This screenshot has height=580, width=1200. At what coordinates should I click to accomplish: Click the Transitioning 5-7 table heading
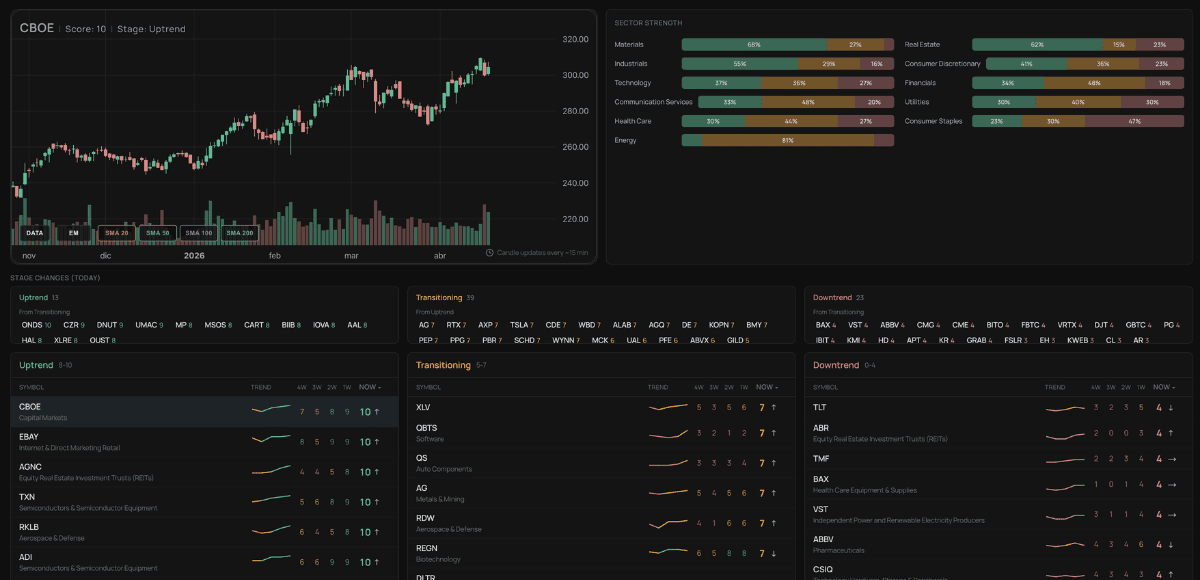pos(452,365)
